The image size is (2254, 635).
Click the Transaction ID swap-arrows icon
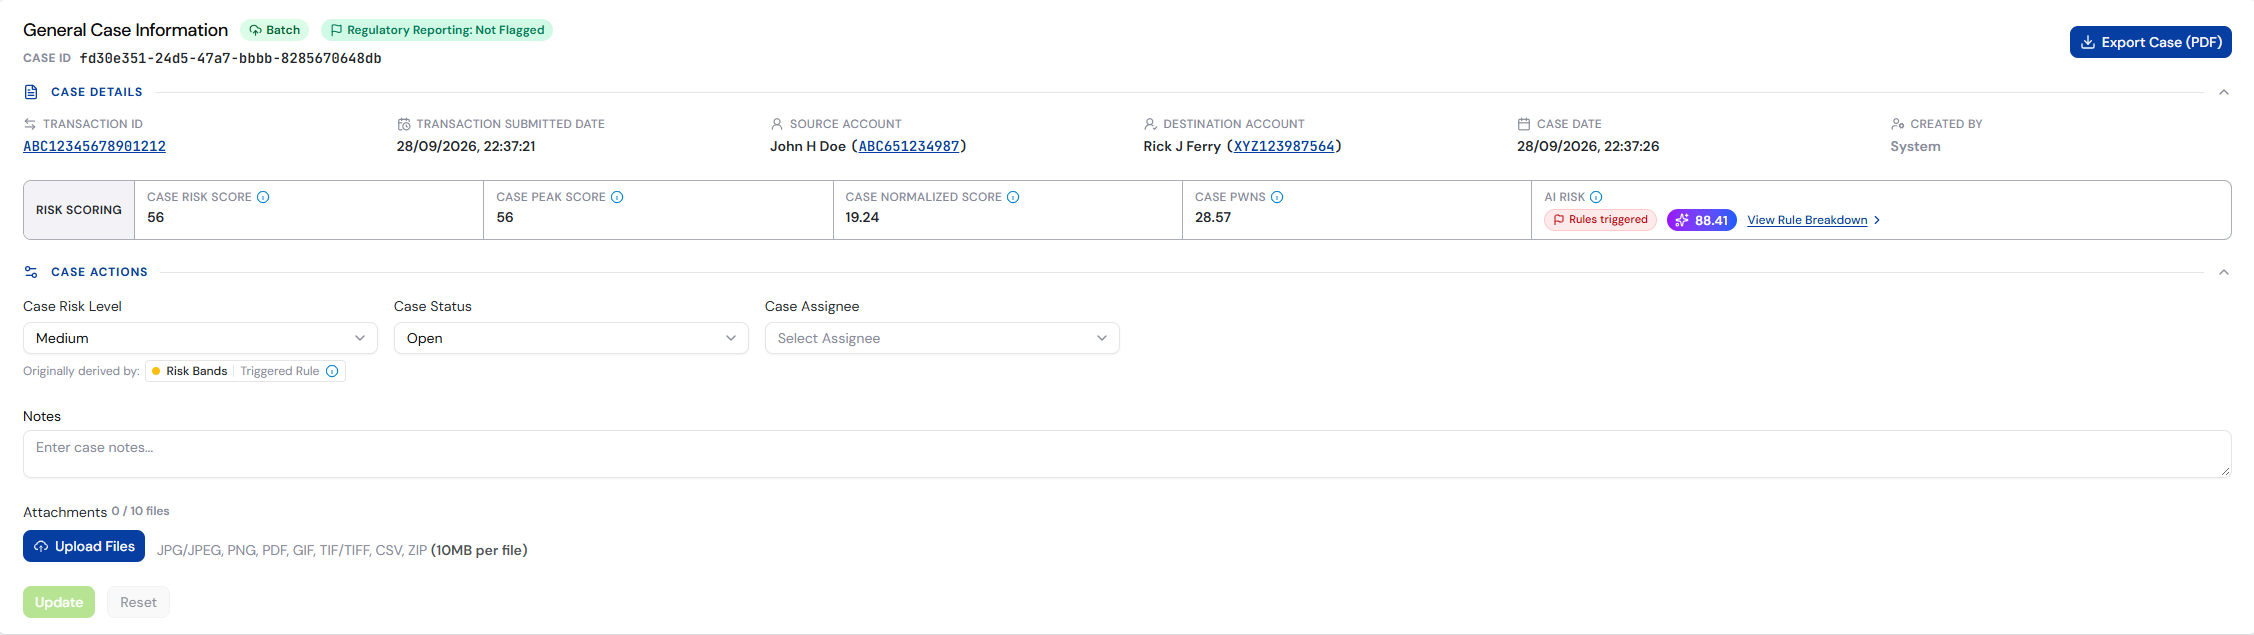[30, 124]
